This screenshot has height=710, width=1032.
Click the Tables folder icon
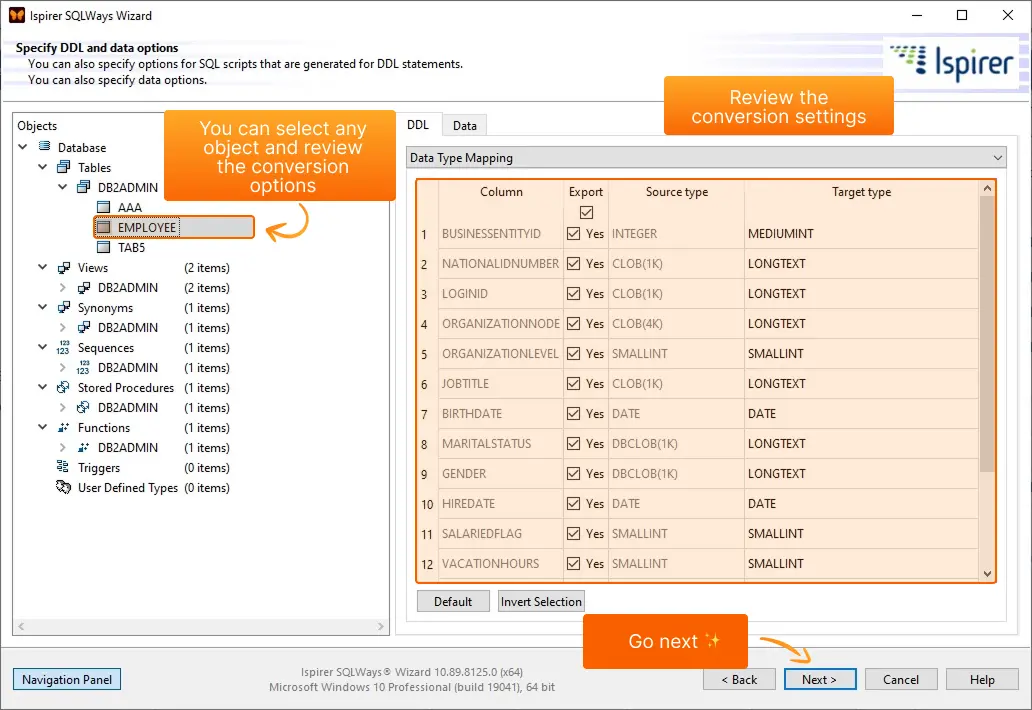click(64, 167)
